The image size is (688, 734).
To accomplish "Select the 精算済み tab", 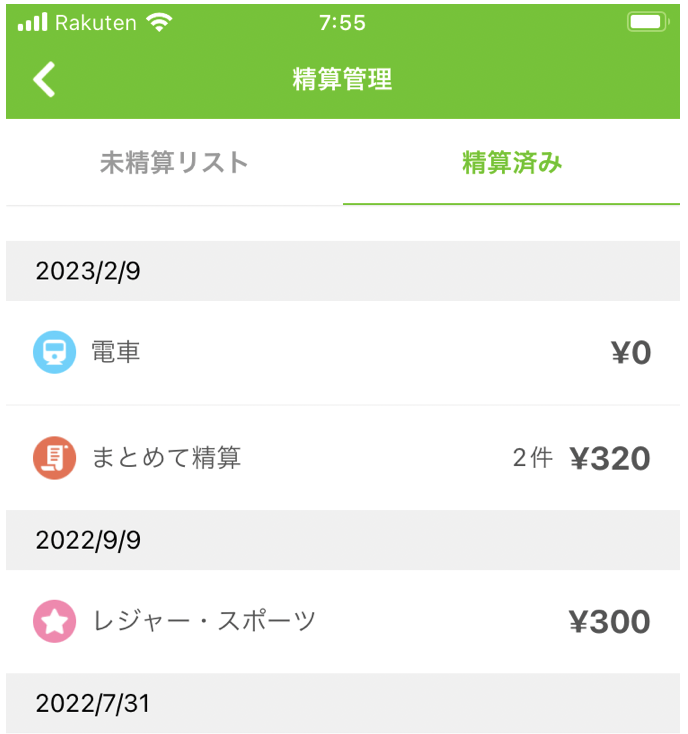I will coord(512,162).
